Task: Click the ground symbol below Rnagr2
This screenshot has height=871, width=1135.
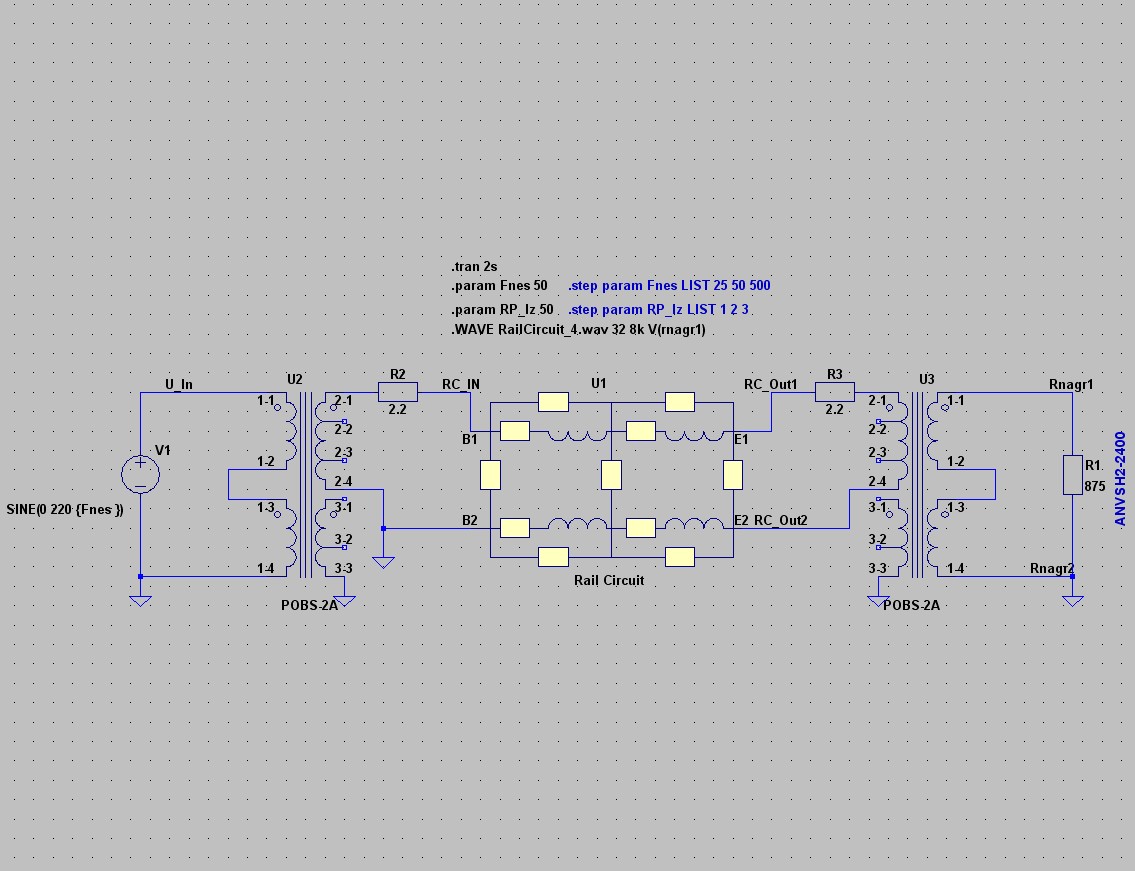Action: click(x=1072, y=599)
